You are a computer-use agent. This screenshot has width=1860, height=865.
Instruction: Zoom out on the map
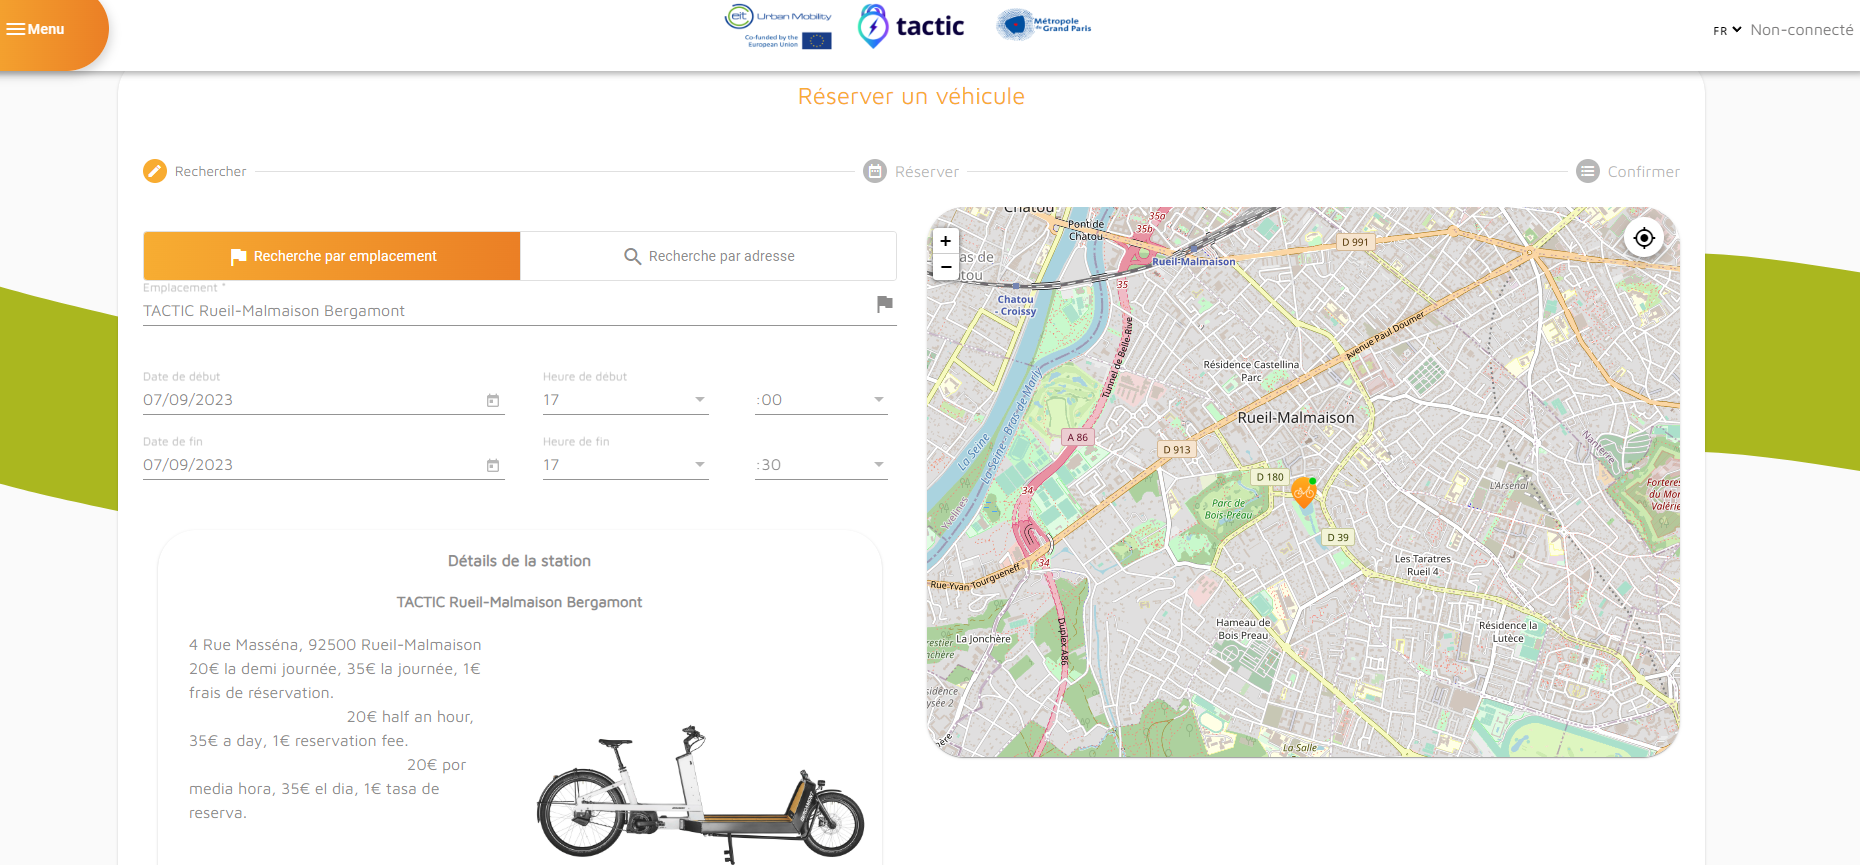click(x=946, y=267)
